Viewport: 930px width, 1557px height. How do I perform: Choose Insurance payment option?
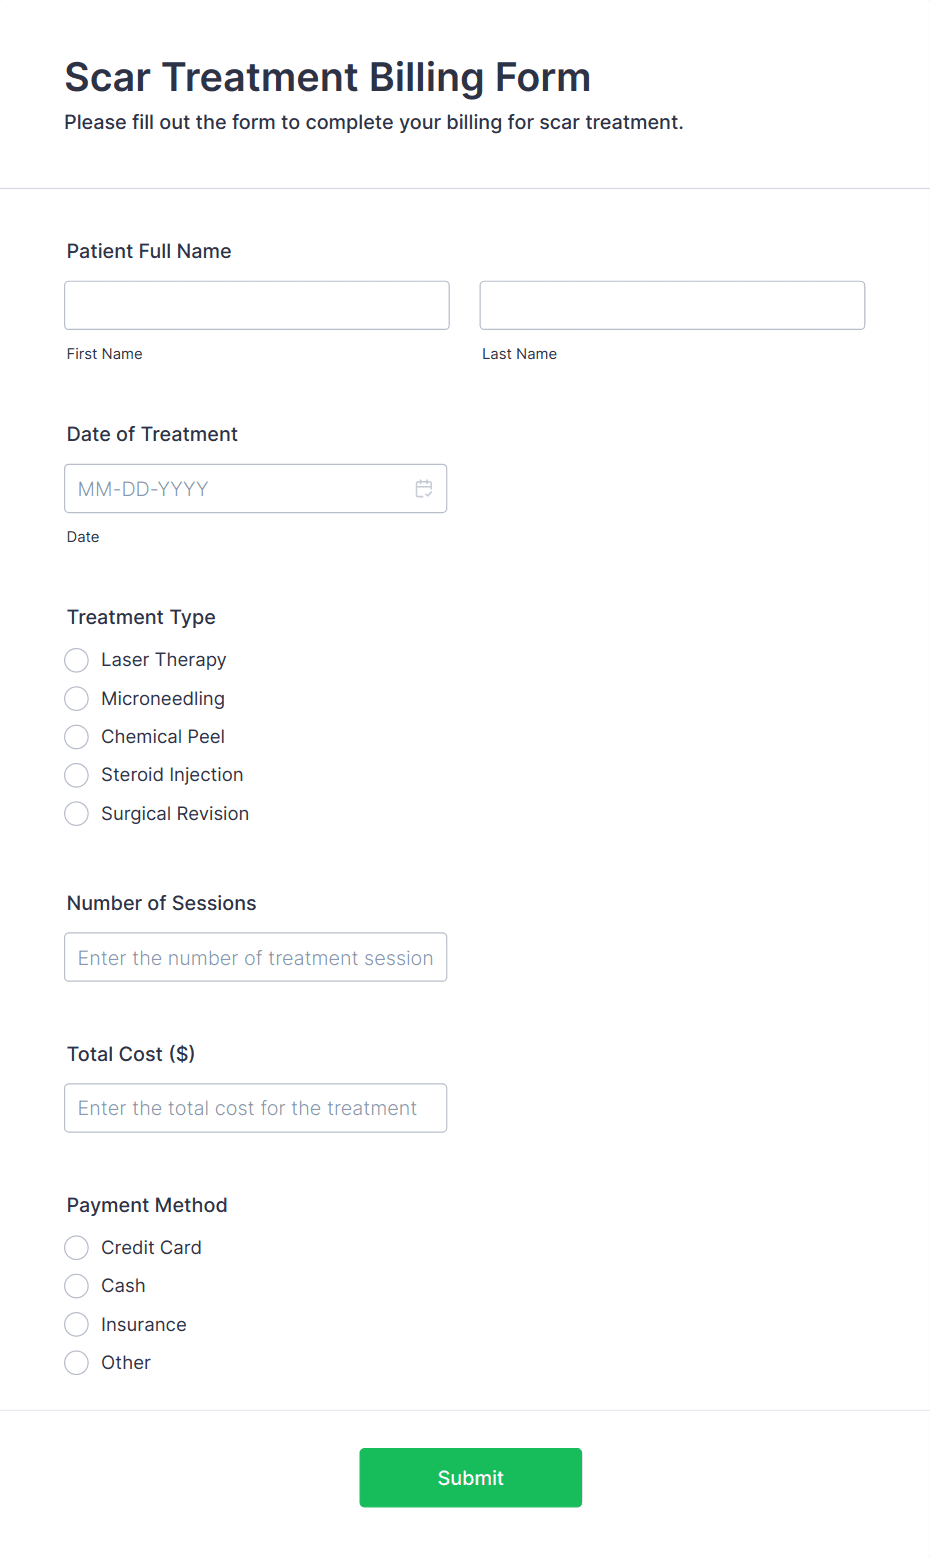coord(77,1325)
